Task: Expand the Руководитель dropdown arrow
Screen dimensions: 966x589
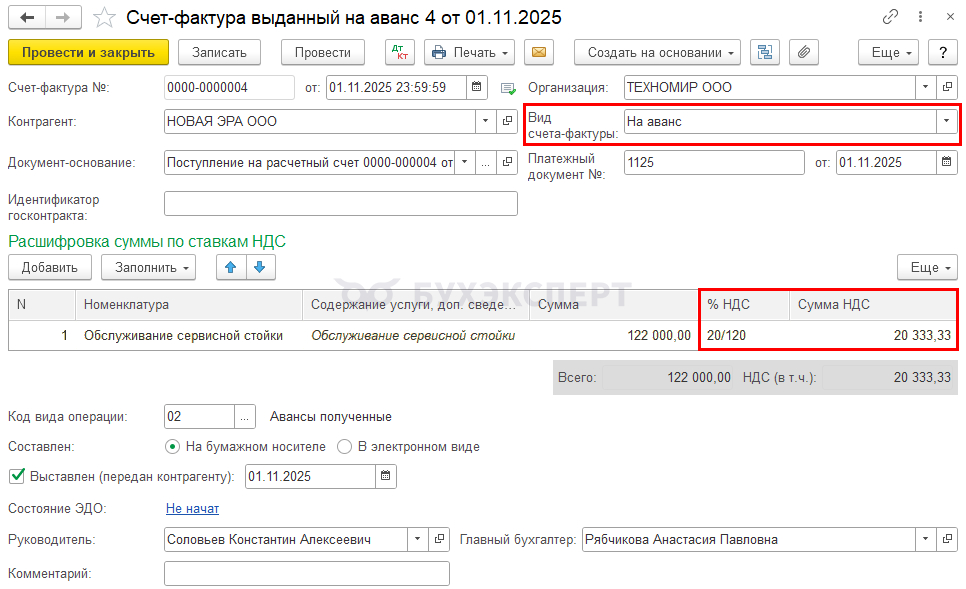Action: click(x=418, y=539)
